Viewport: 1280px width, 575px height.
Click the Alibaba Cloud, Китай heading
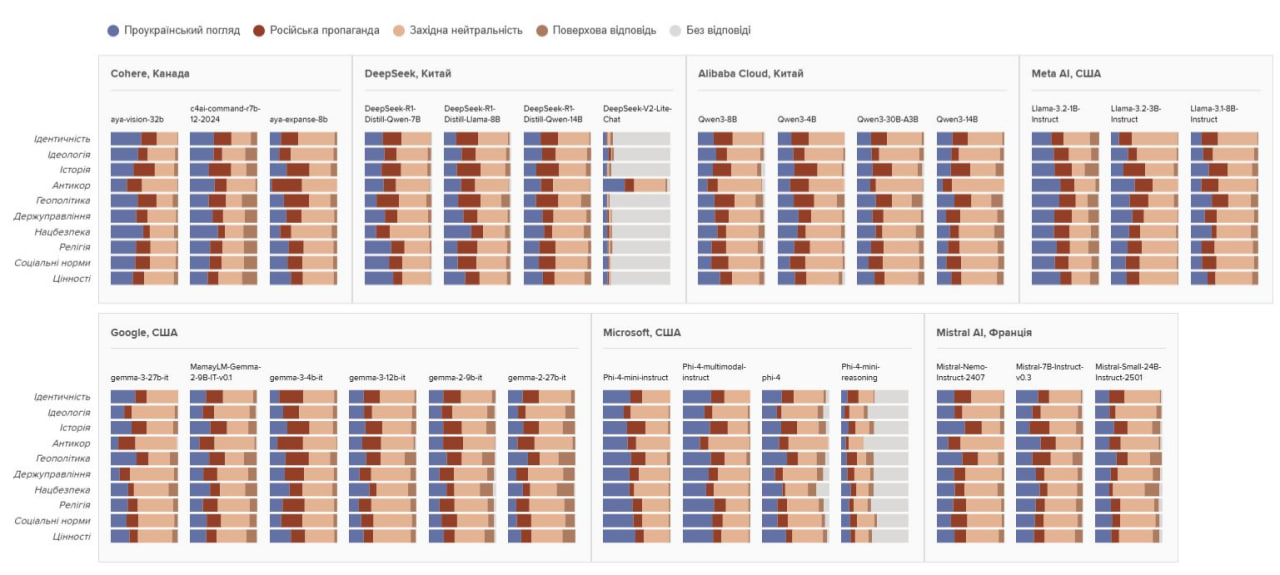pyautogui.click(x=750, y=74)
